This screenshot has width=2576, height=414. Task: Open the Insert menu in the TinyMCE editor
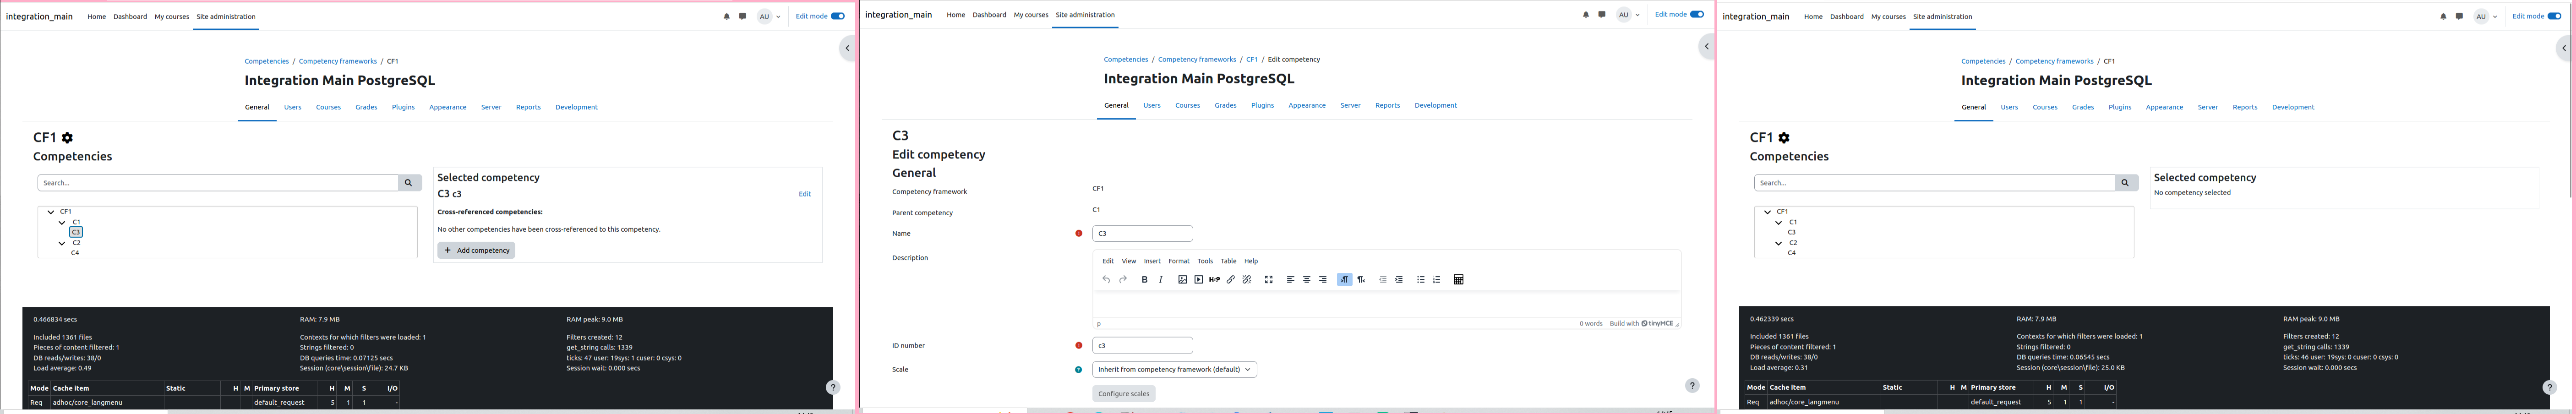point(1152,261)
